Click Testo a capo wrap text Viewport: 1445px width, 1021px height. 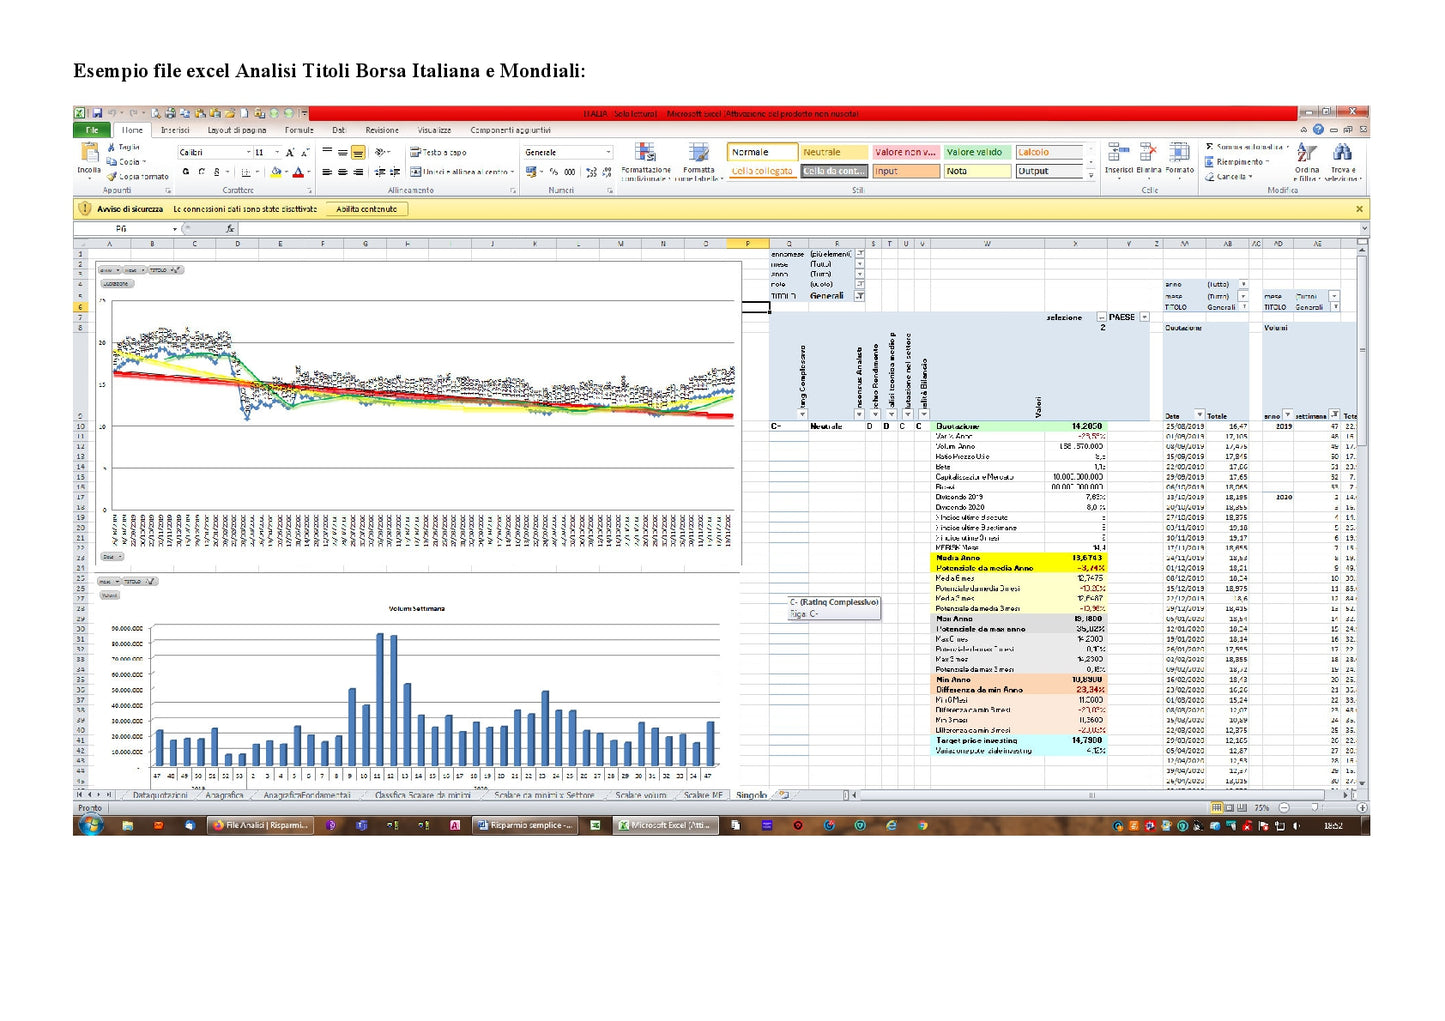439,152
